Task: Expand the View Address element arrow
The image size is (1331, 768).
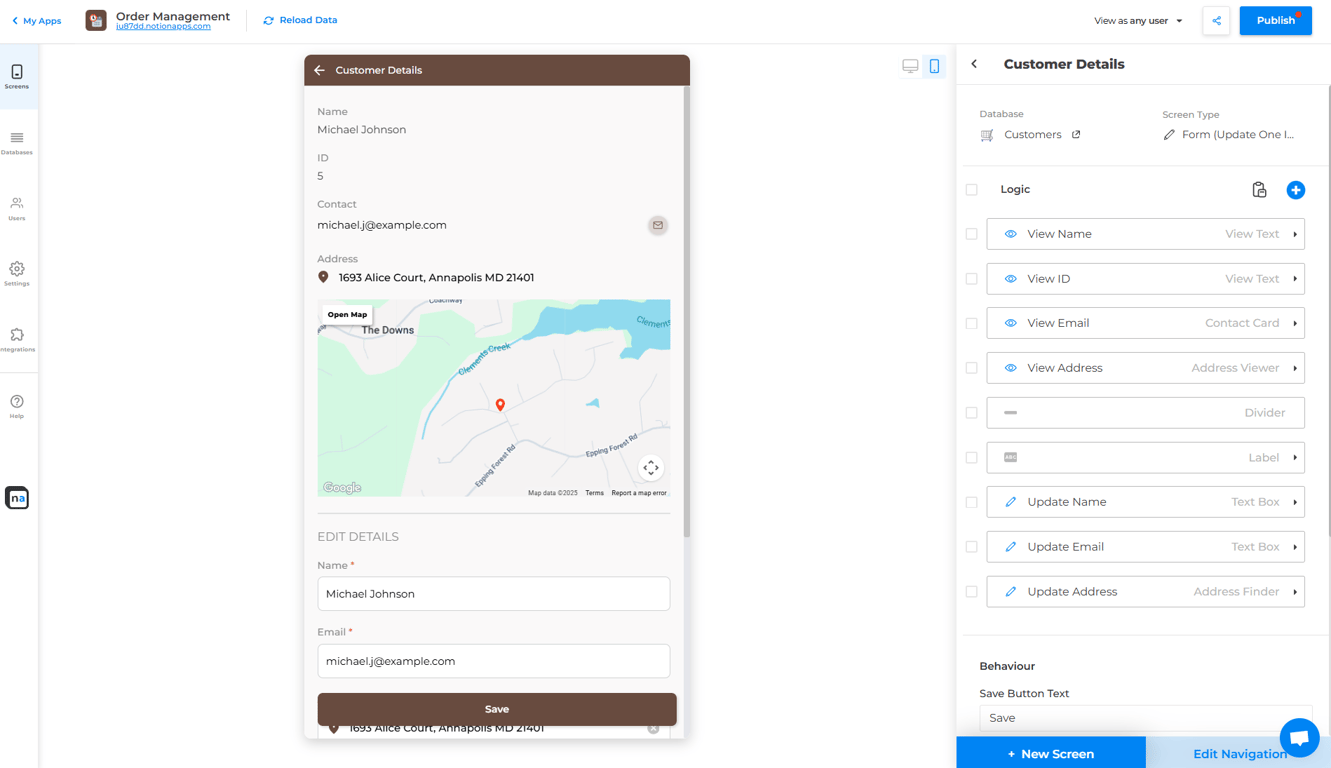Action: click(1295, 368)
